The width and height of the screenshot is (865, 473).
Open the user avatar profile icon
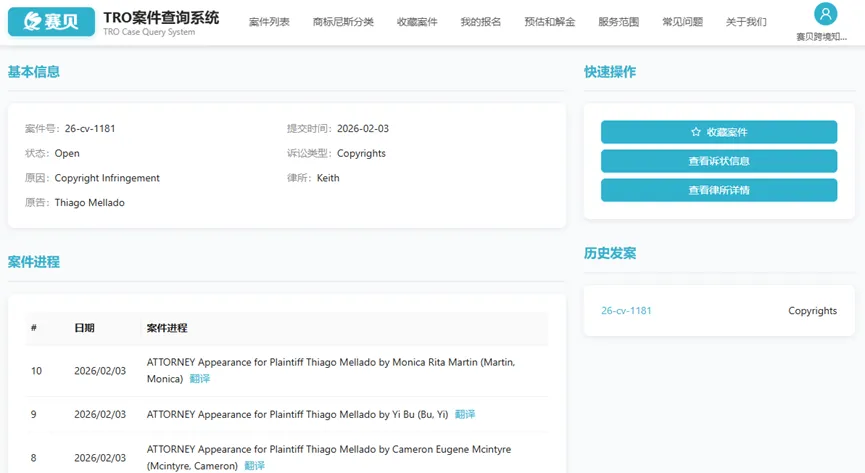coord(825,14)
